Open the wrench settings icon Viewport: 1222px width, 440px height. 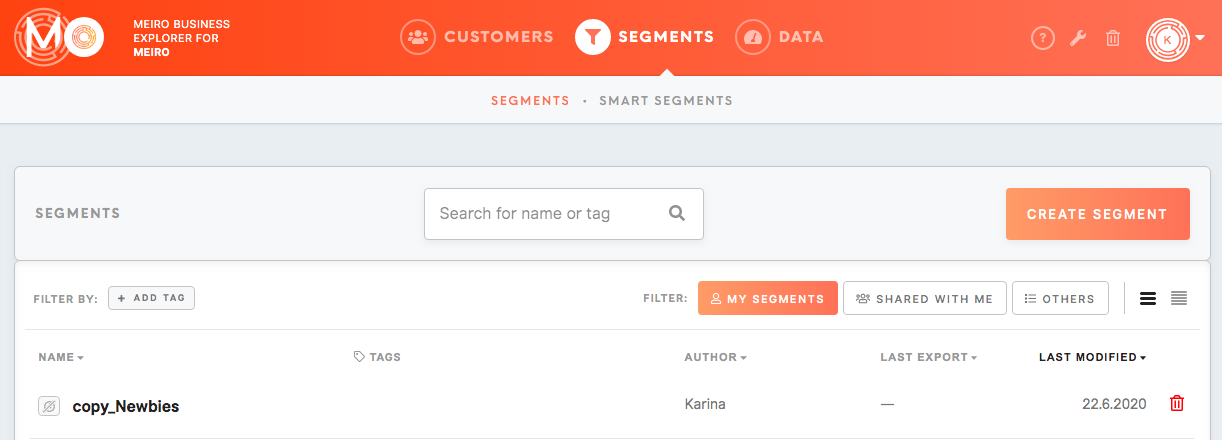[1078, 38]
